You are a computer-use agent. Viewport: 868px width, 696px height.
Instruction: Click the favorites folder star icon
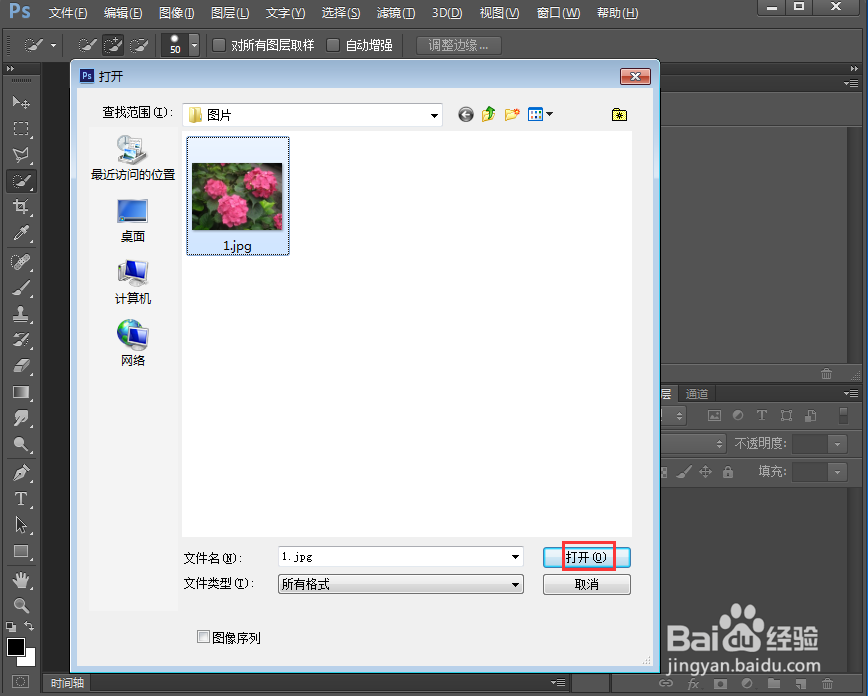(x=619, y=115)
